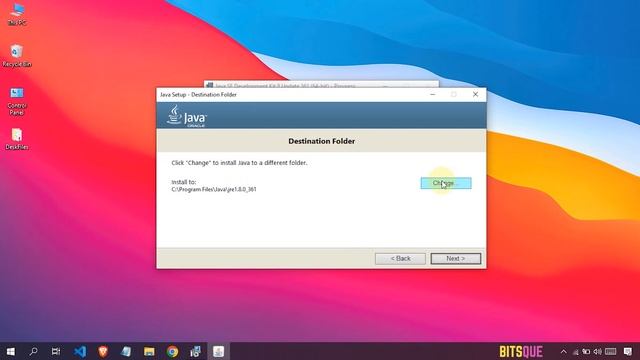Minimize the Java Setup window
Image resolution: width=640 pixels, height=360 pixels.
433,94
